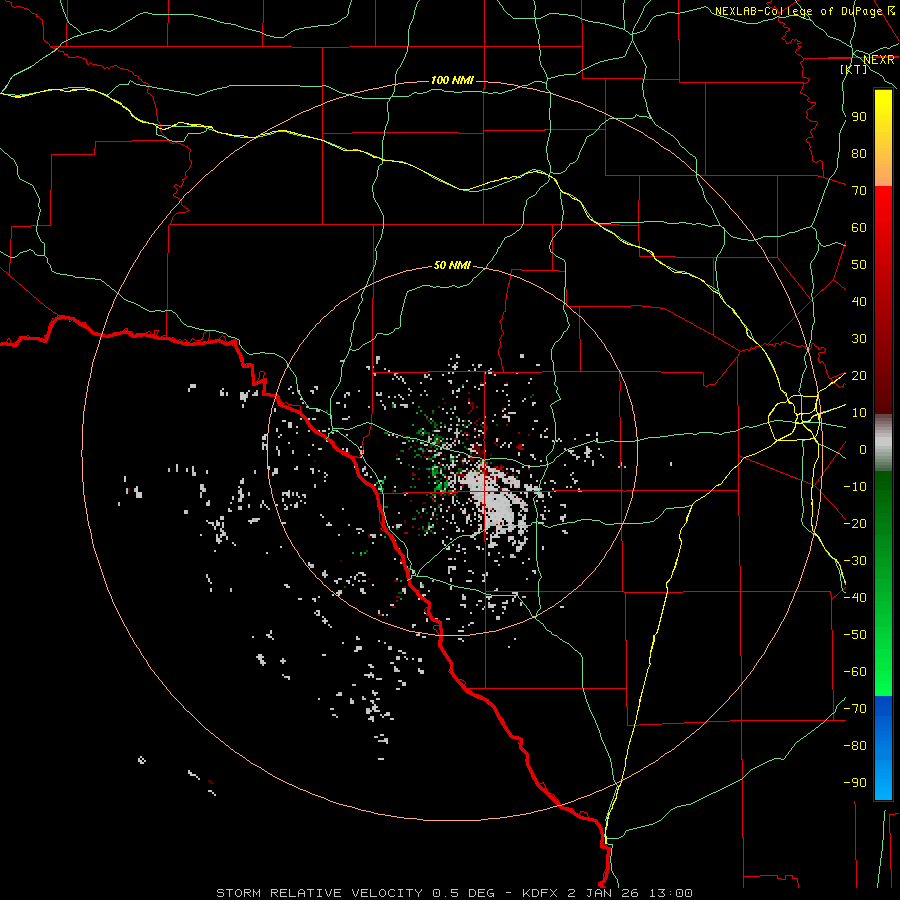Click the yellow highway loop around the city

[796, 417]
